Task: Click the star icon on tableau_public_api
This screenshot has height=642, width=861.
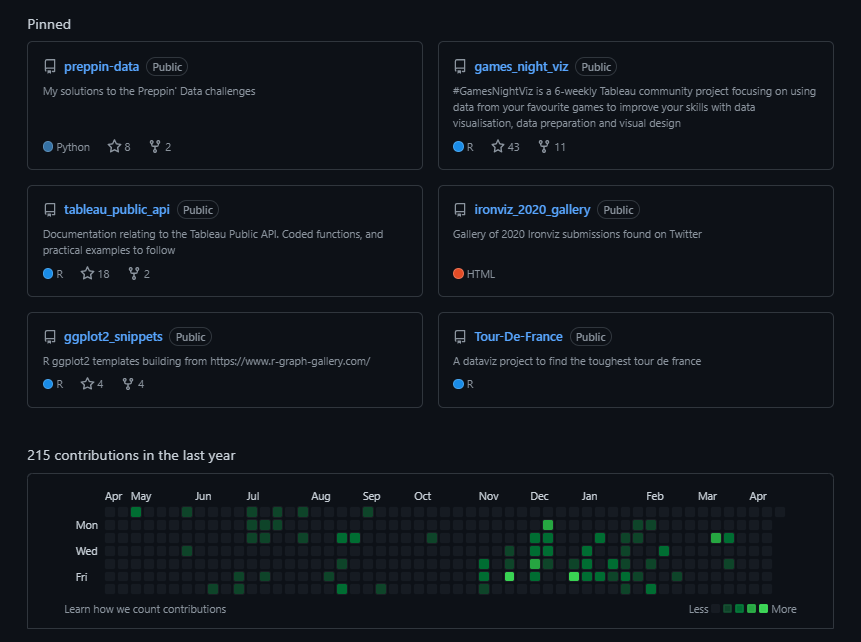Action: (87, 274)
